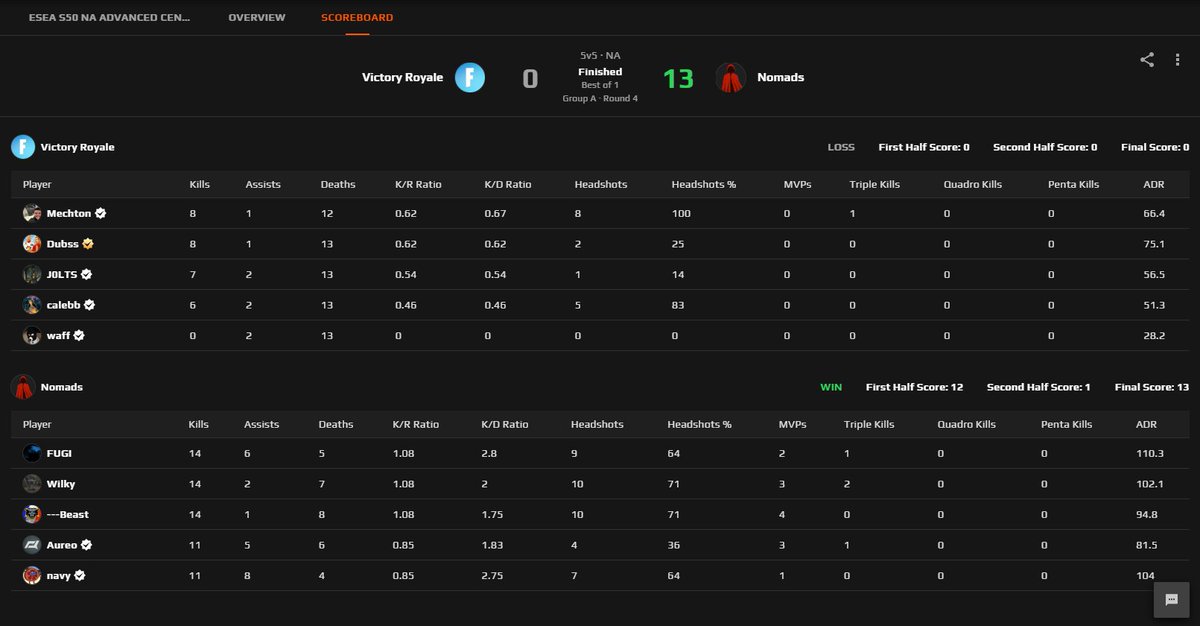Click the green WIN label

831,387
